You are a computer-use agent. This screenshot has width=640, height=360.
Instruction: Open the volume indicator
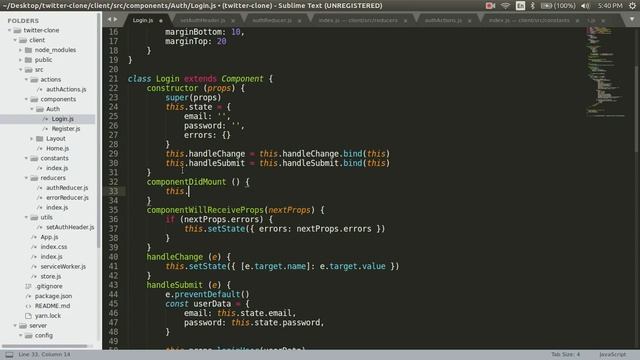[x=585, y=6]
